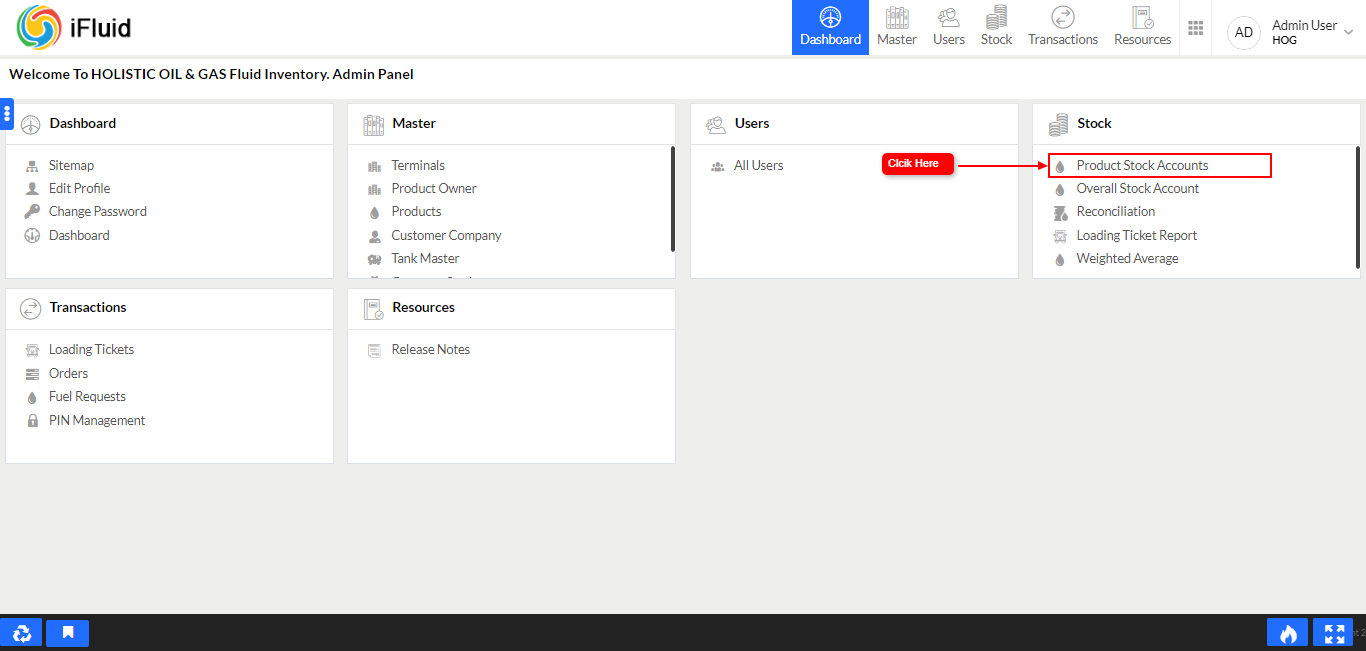The height and width of the screenshot is (651, 1366).
Task: Open the Master menu in top navigation
Action: (x=897, y=27)
